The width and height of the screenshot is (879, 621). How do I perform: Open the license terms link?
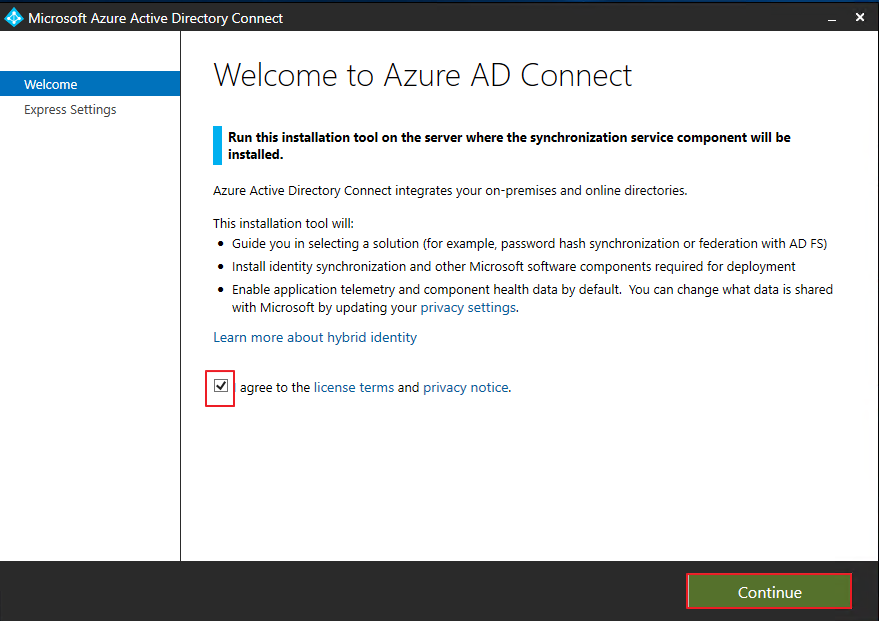(x=354, y=387)
